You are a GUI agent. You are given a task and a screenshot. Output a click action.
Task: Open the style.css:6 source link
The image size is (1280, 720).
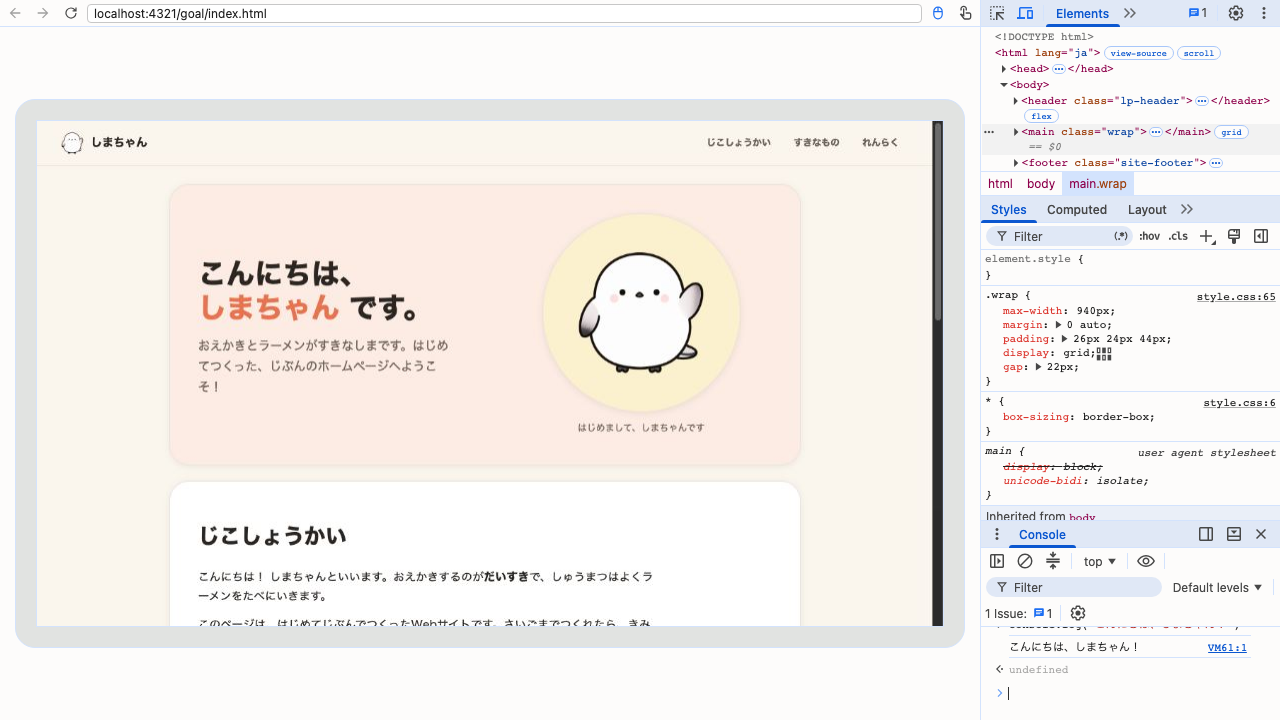1239,403
